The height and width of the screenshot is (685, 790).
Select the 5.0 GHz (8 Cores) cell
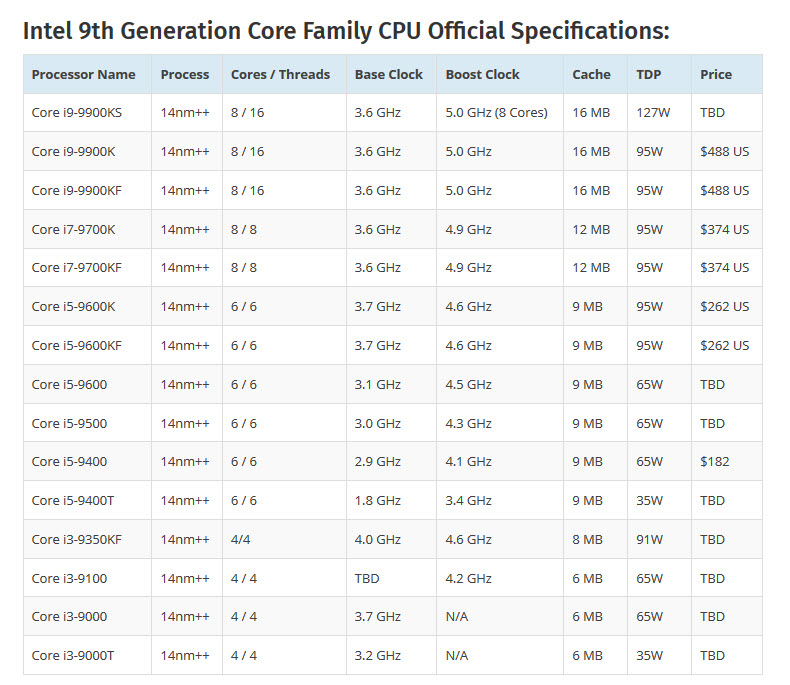[x=496, y=113]
